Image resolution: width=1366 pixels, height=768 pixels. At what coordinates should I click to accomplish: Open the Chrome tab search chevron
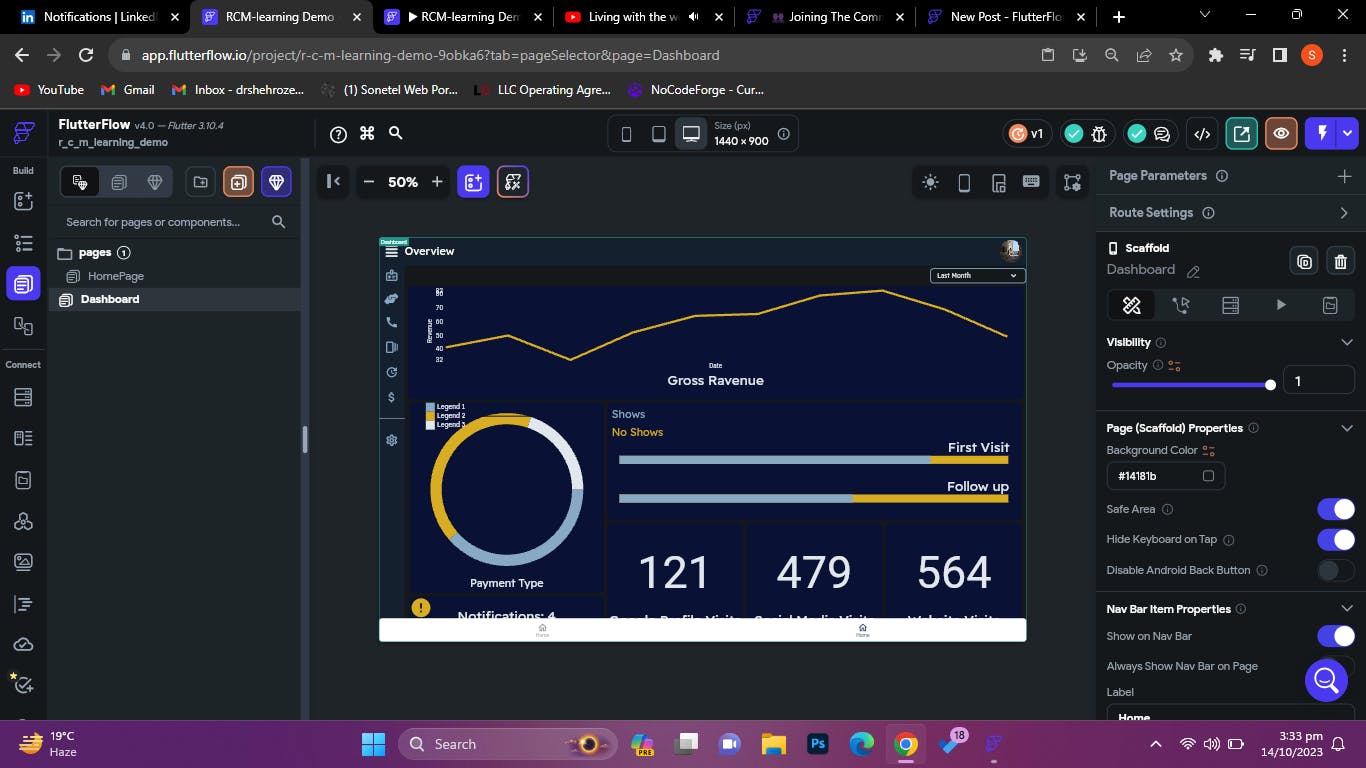[x=1204, y=16]
